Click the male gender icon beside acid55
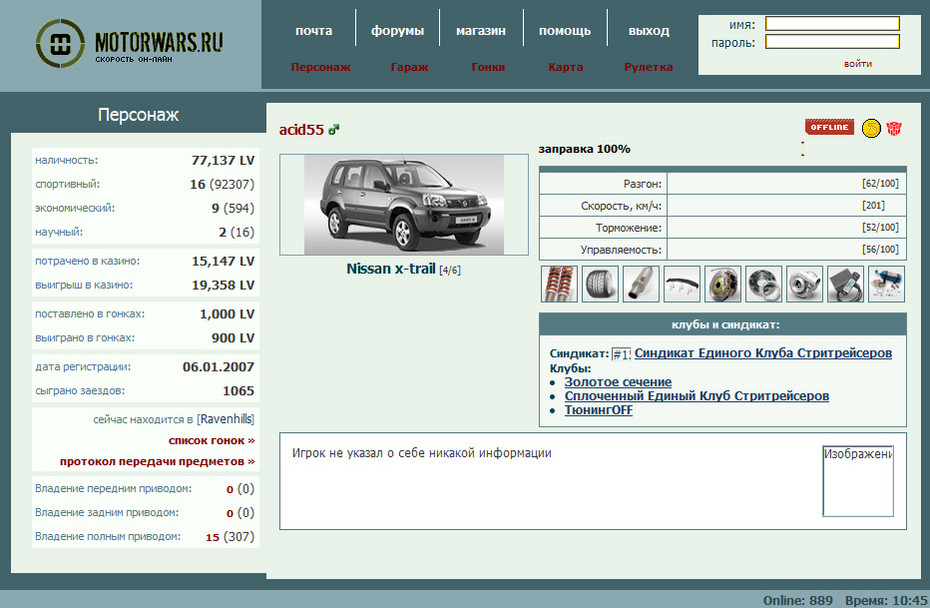 [334, 129]
